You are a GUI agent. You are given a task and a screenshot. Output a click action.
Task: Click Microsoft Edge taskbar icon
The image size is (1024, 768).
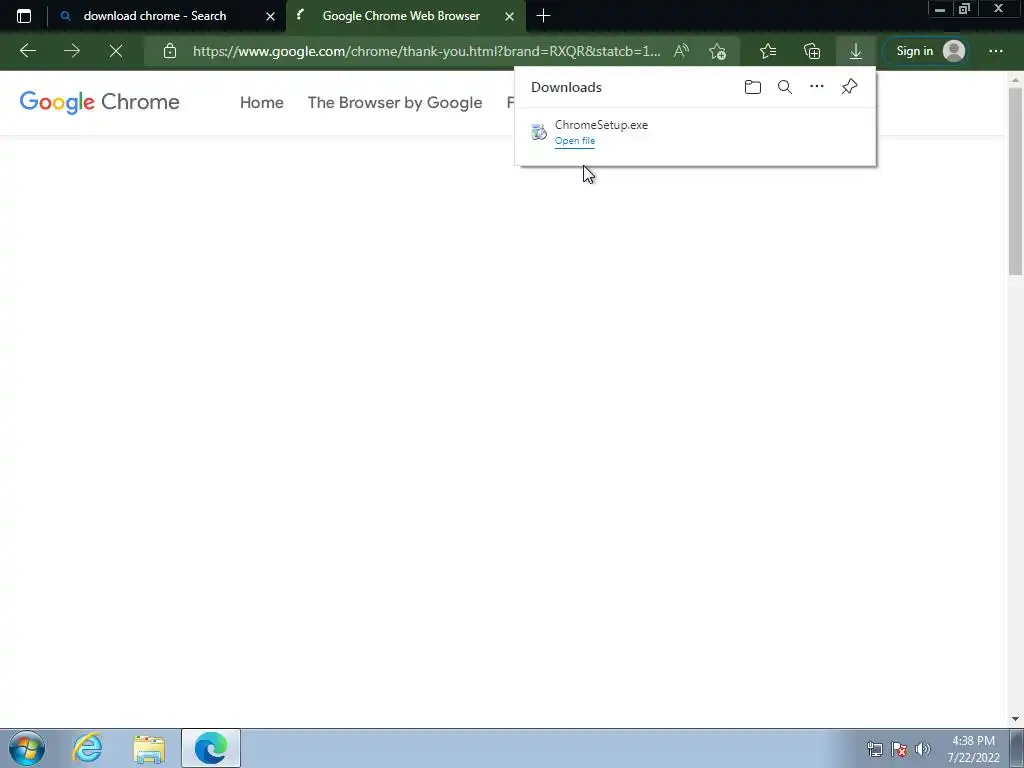coord(210,748)
